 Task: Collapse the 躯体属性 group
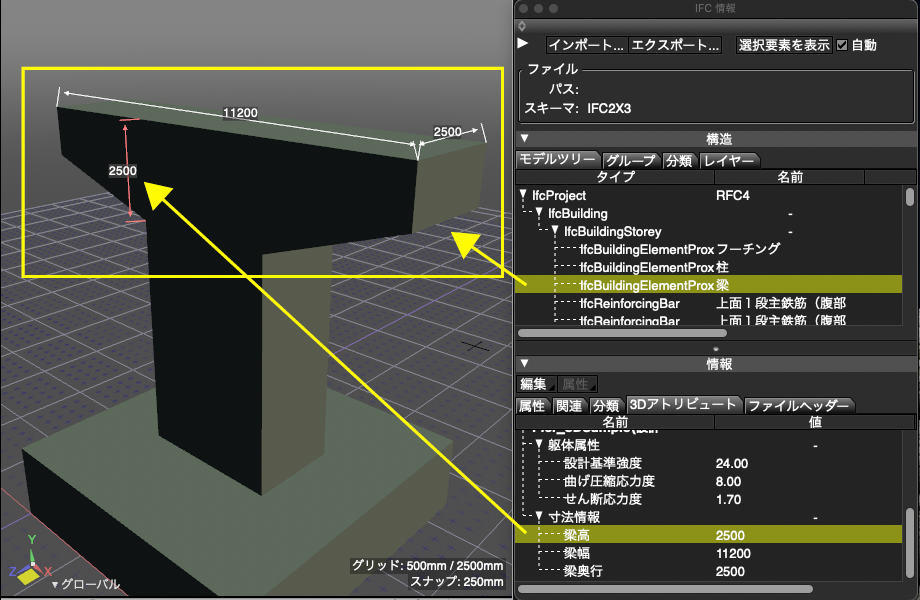[539, 445]
